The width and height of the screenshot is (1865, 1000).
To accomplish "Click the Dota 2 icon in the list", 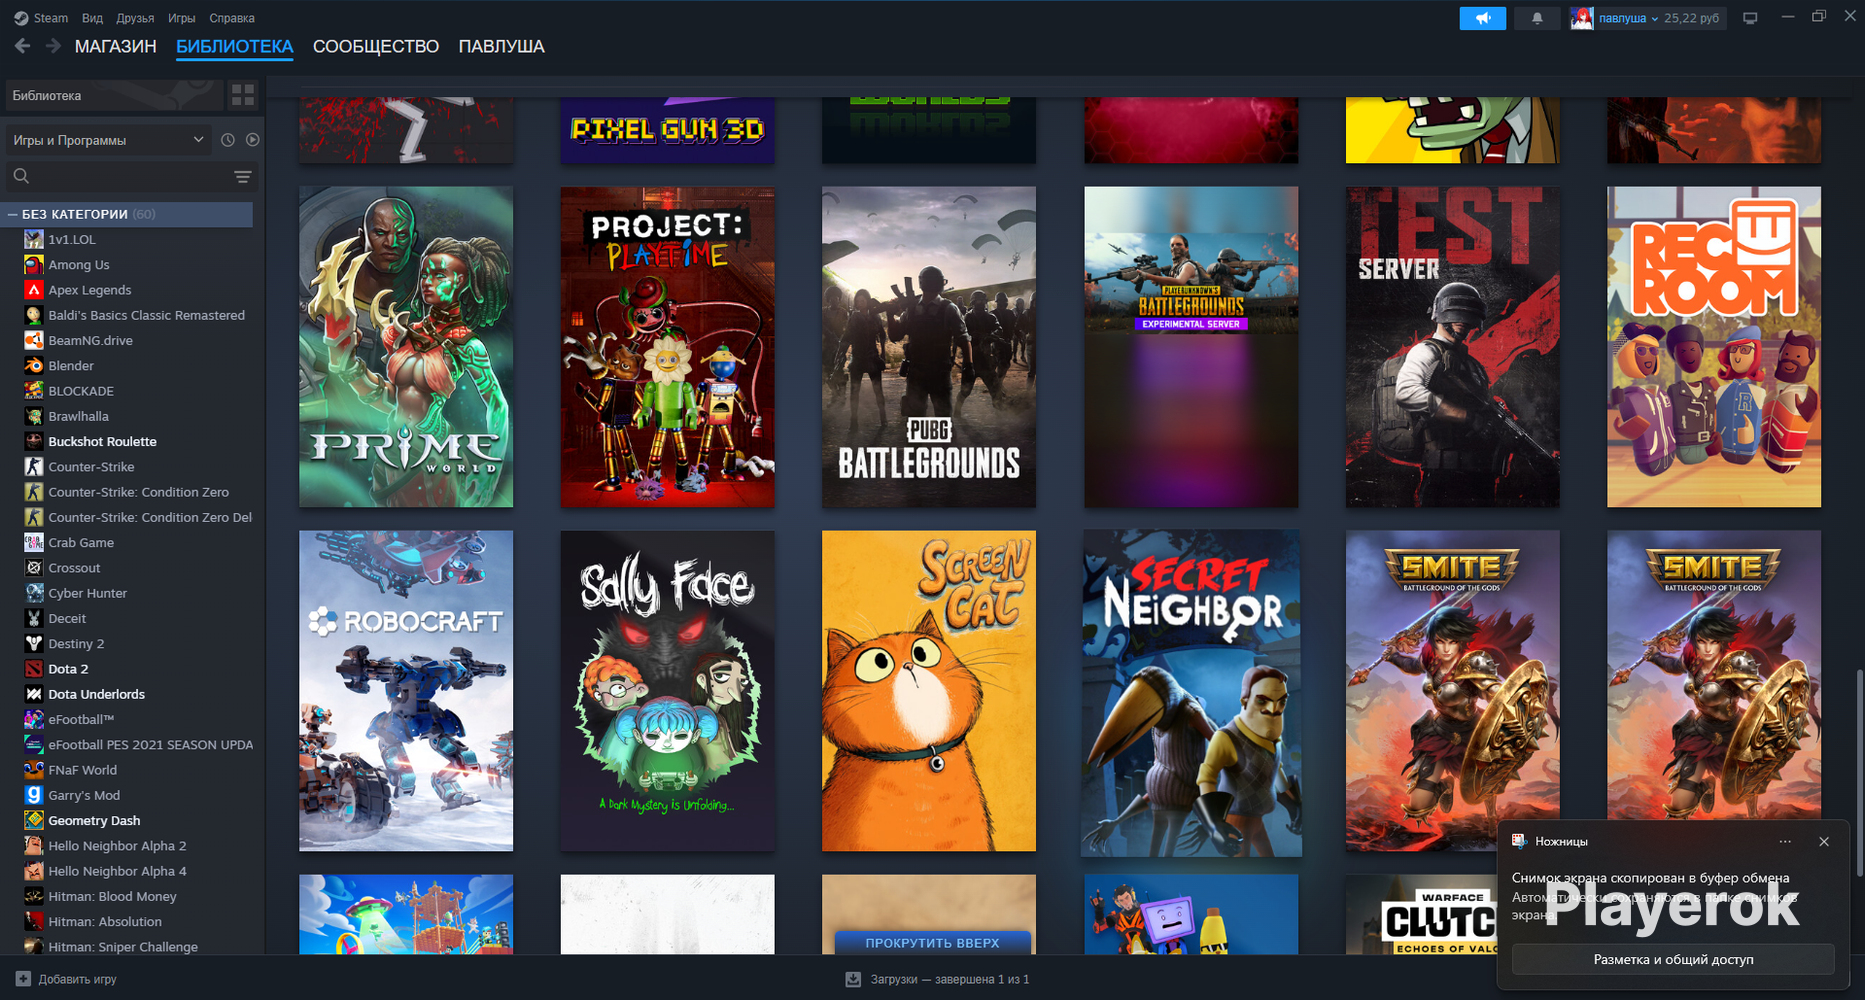I will (x=34, y=669).
